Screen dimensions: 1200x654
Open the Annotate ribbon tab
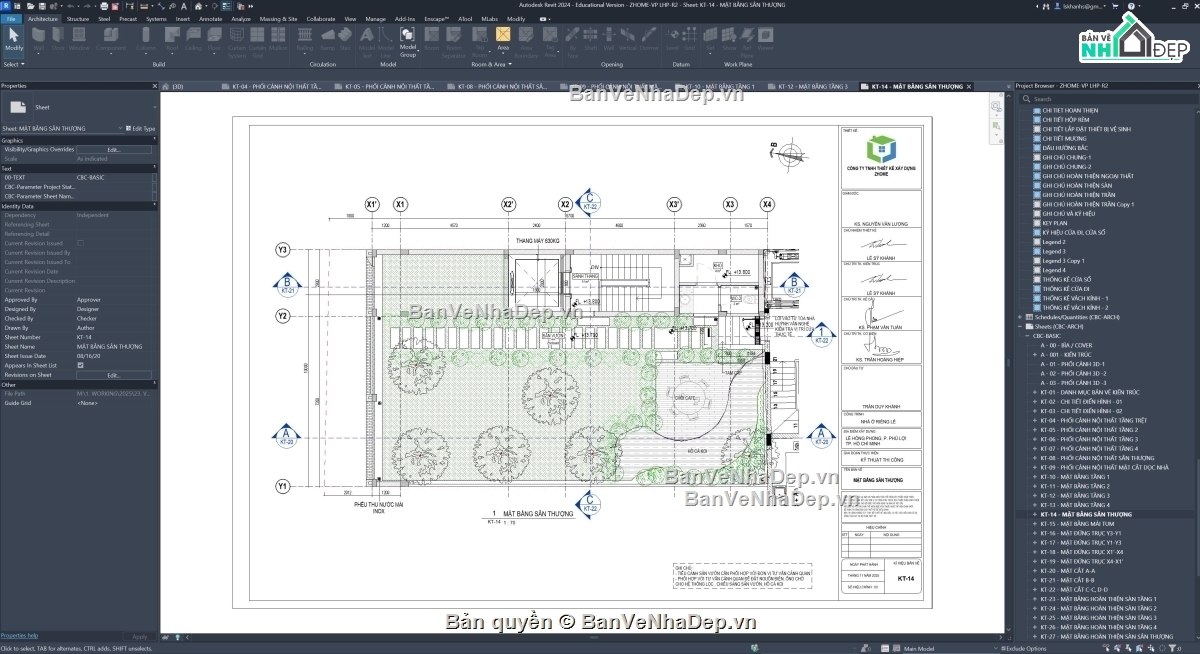[211, 19]
